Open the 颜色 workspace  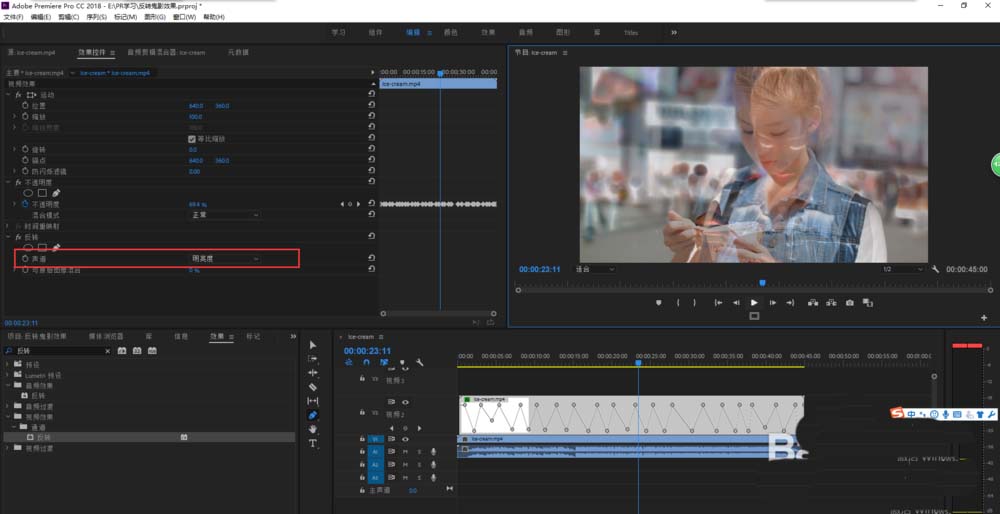pyautogui.click(x=450, y=32)
